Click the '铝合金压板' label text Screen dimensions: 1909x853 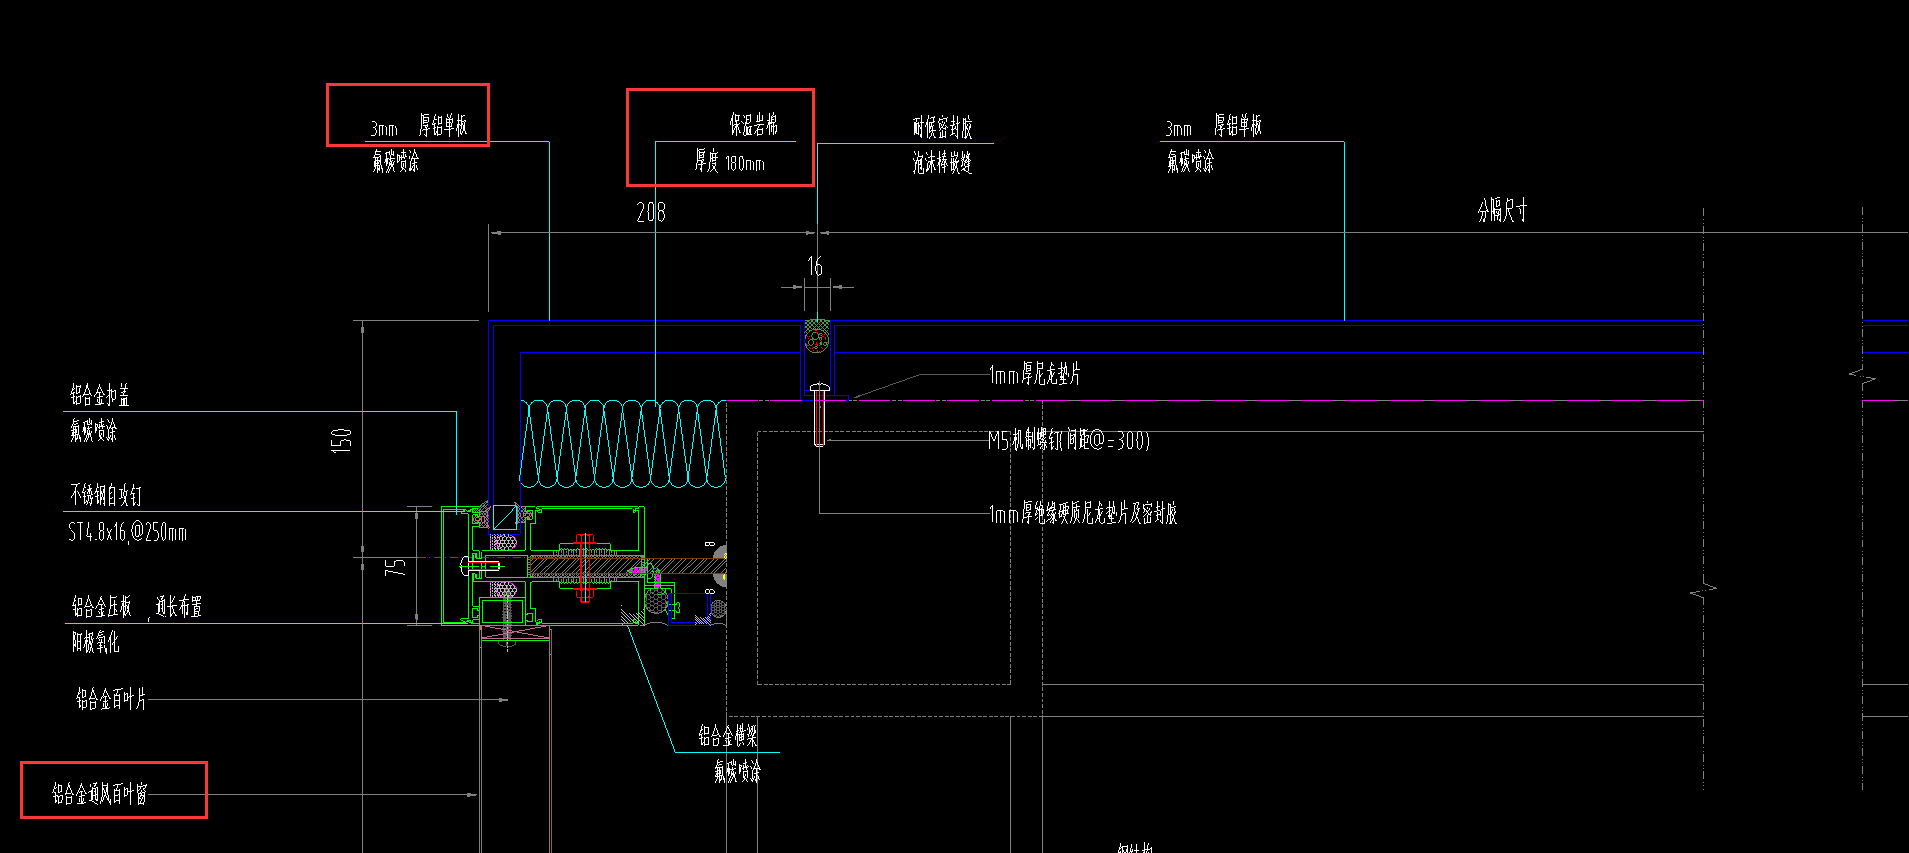101,607
